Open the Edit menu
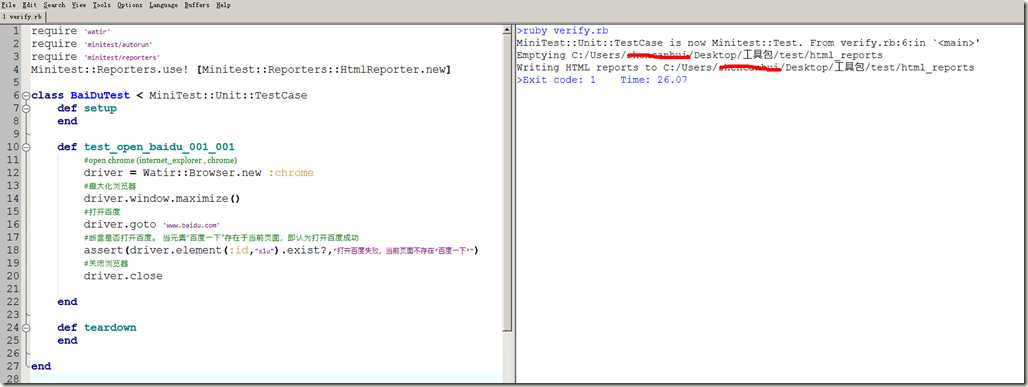The height and width of the screenshot is (387, 1028). pyautogui.click(x=29, y=5)
